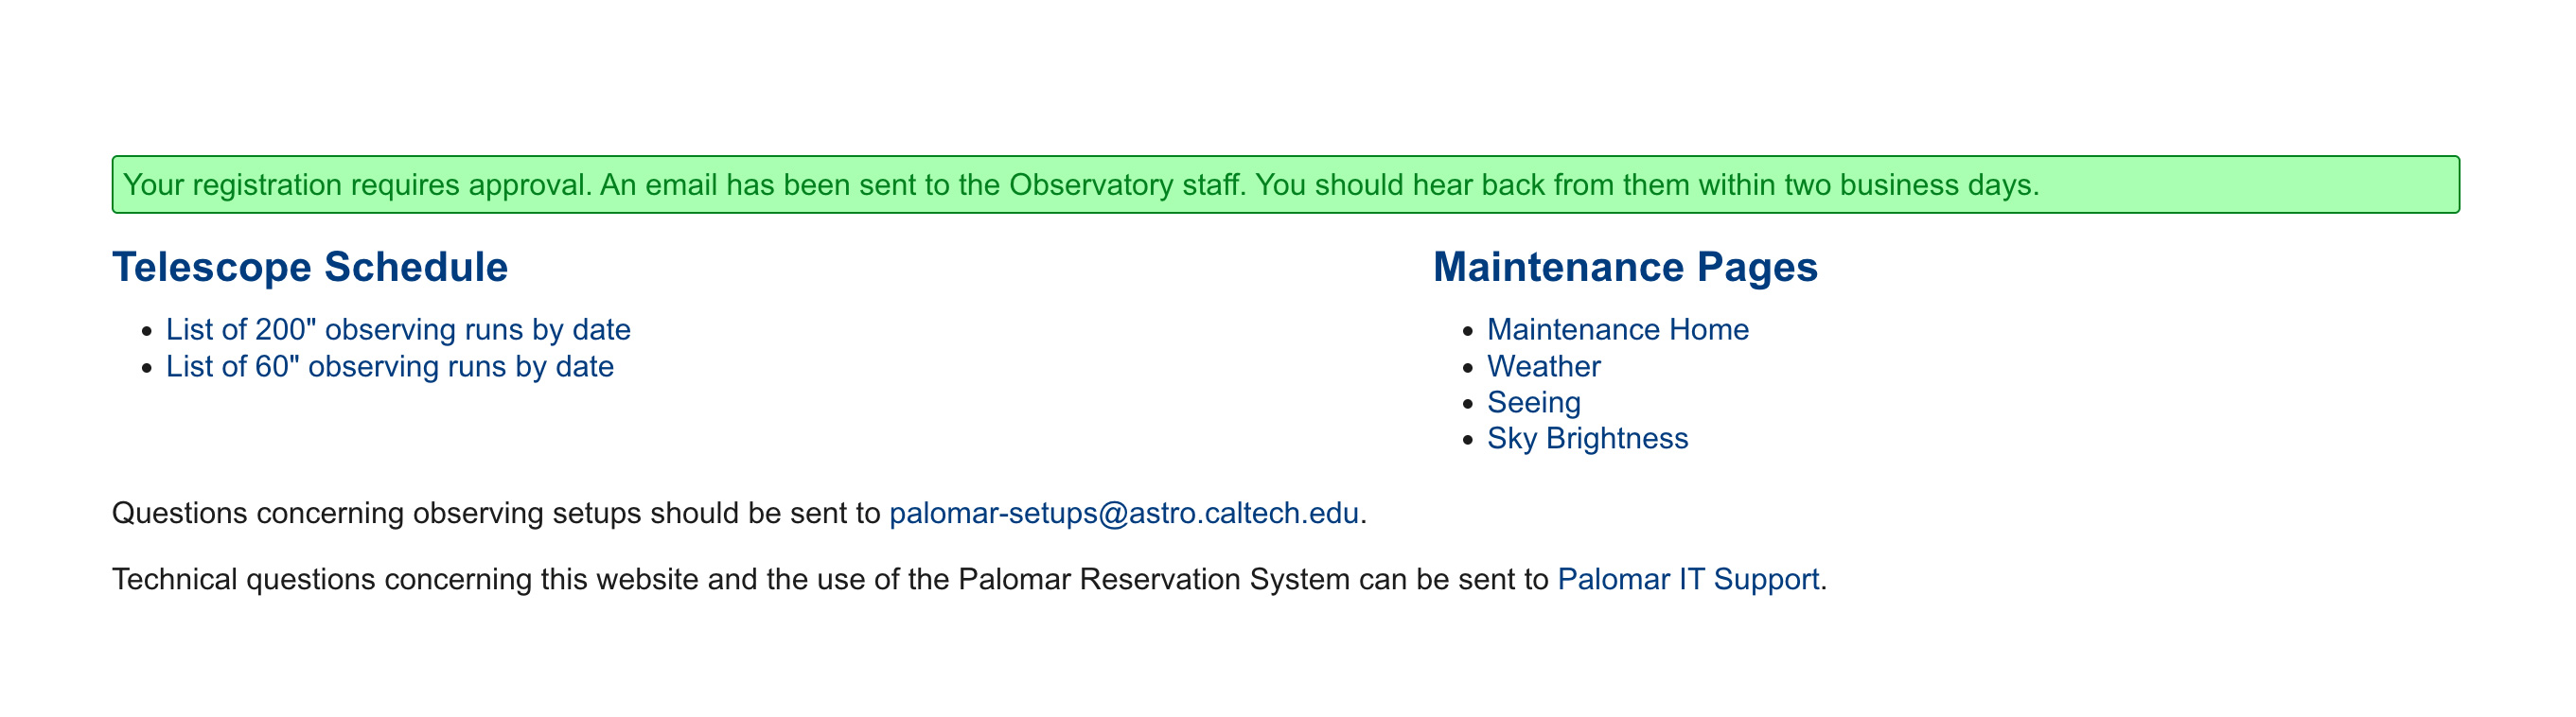
Task: Click the bullet next to Sky Brightness
Action: (x=1468, y=440)
